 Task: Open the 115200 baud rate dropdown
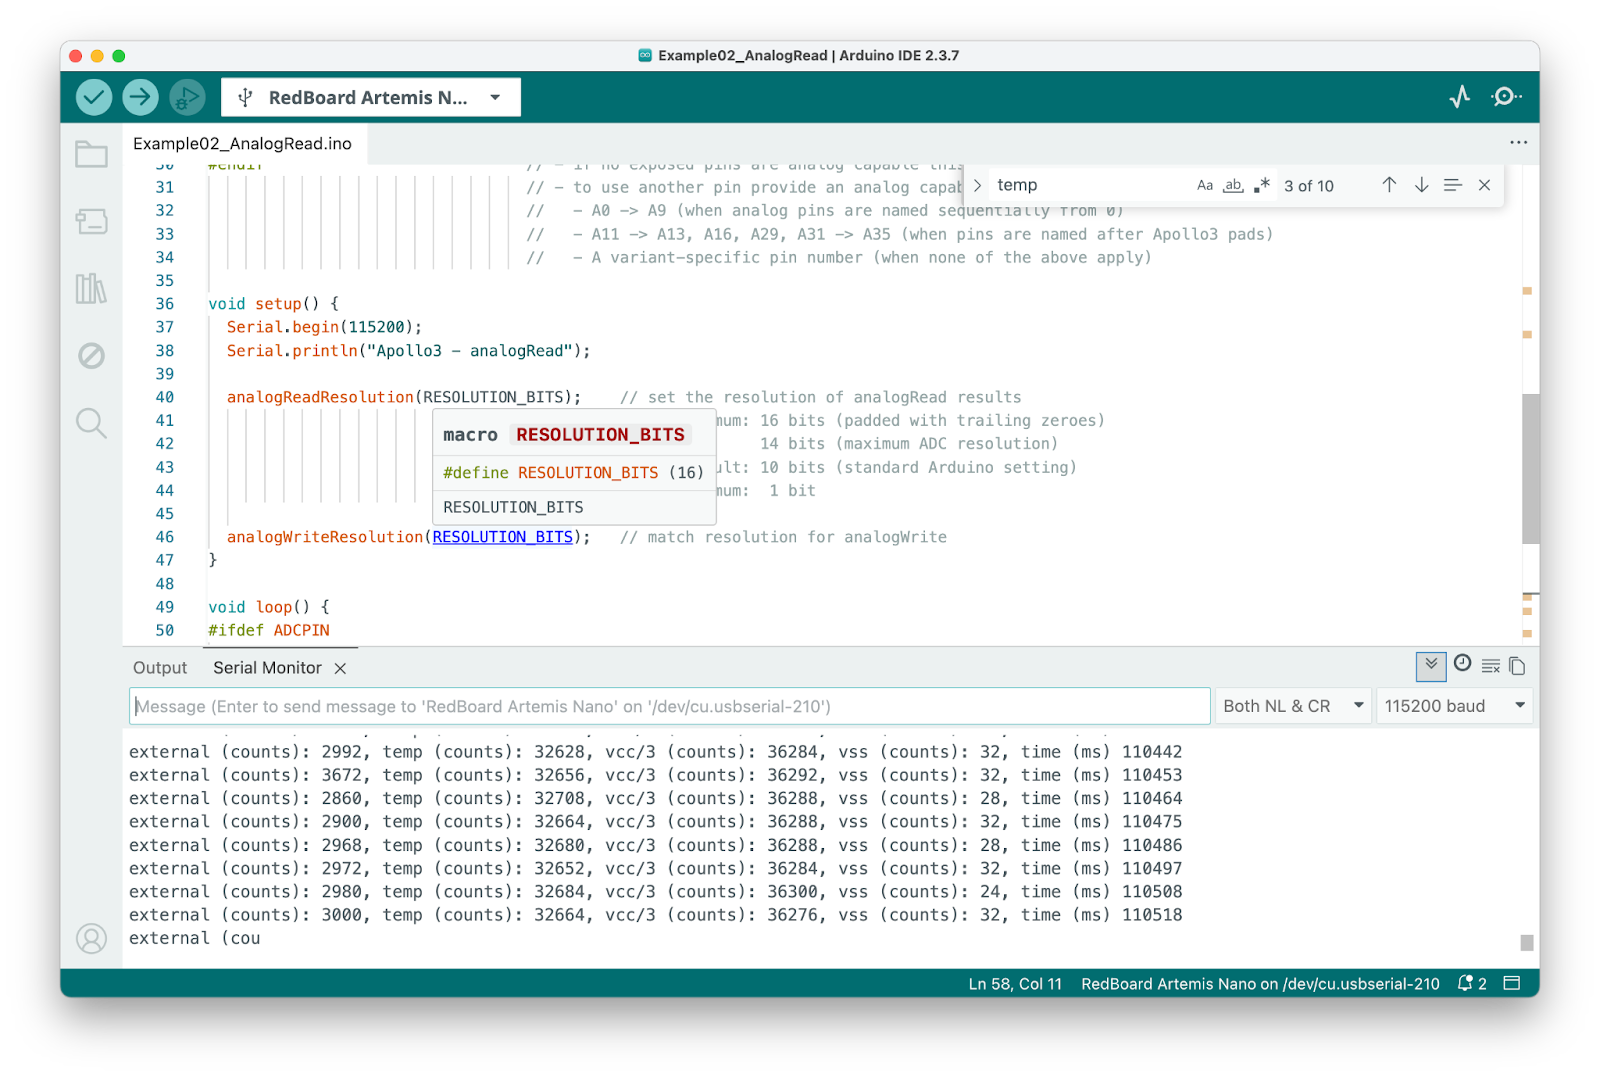pyautogui.click(x=1454, y=706)
